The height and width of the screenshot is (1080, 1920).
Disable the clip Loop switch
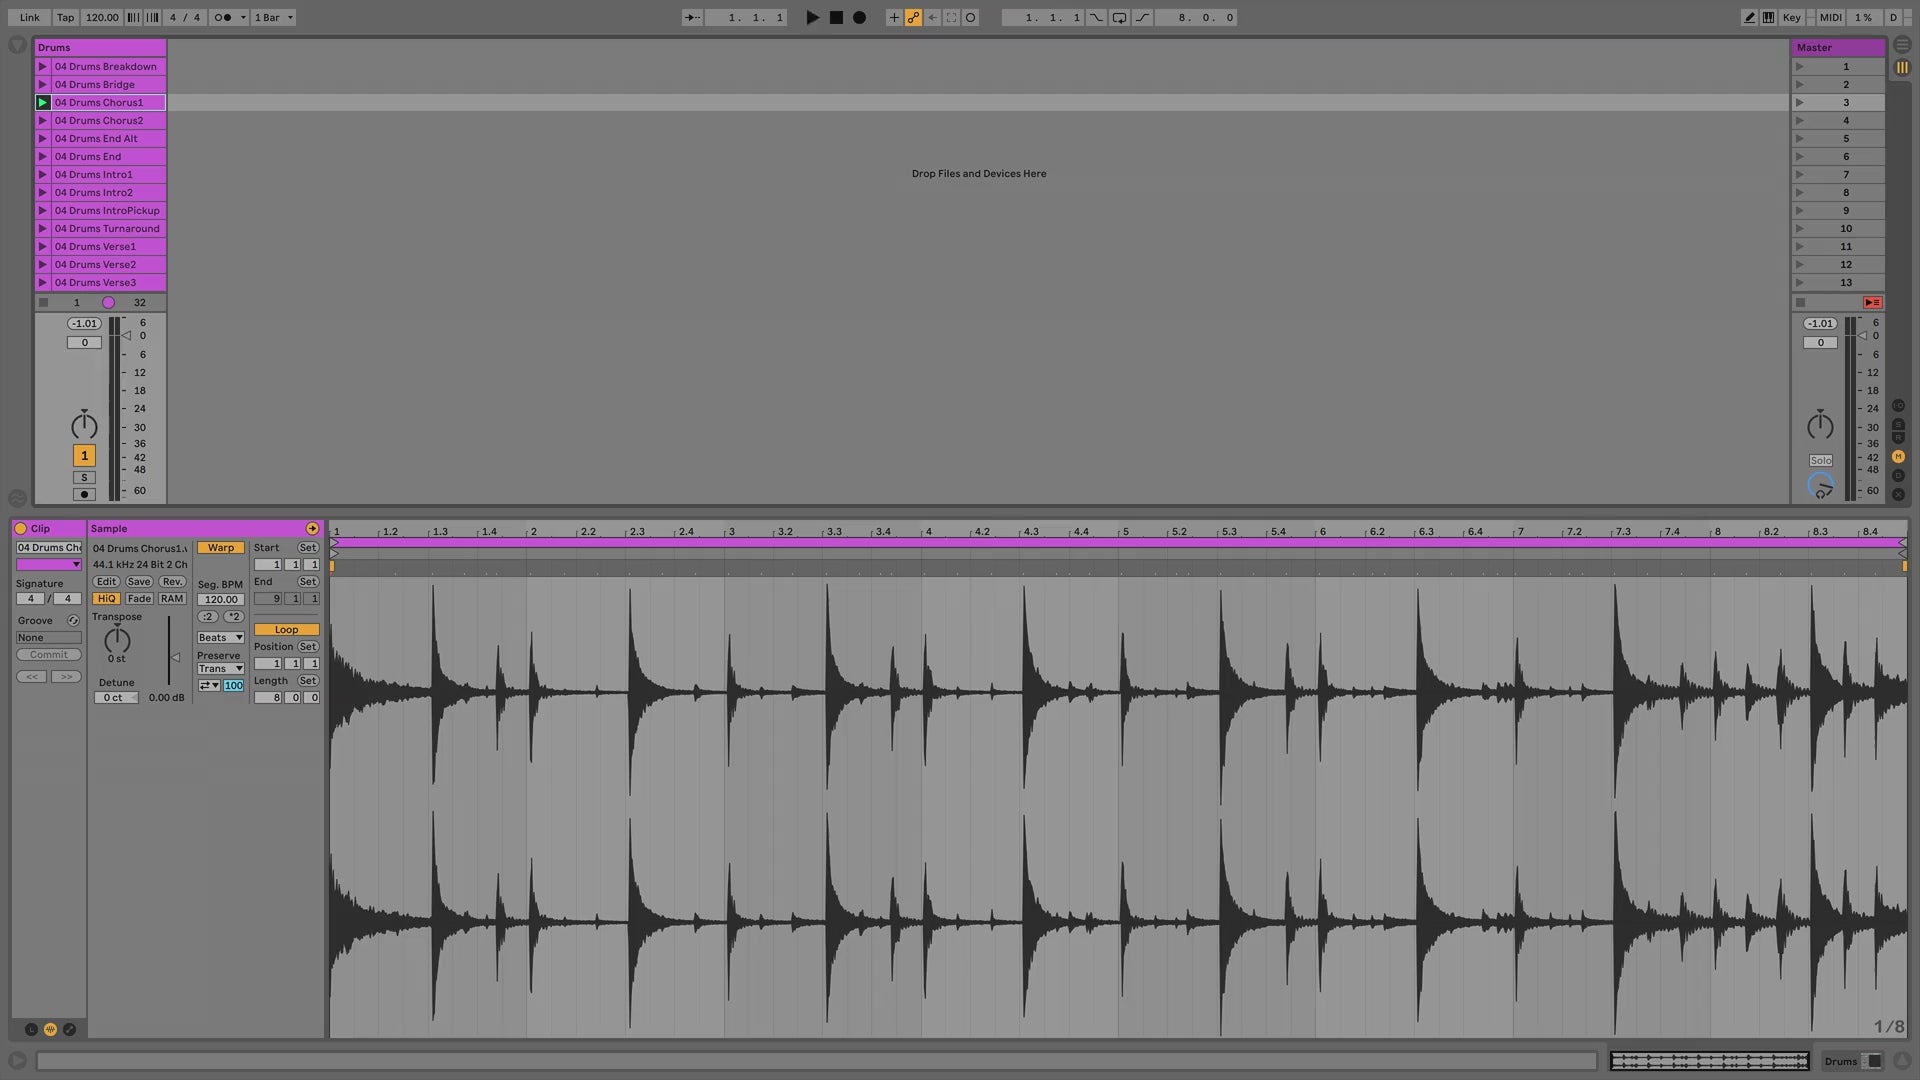(286, 630)
